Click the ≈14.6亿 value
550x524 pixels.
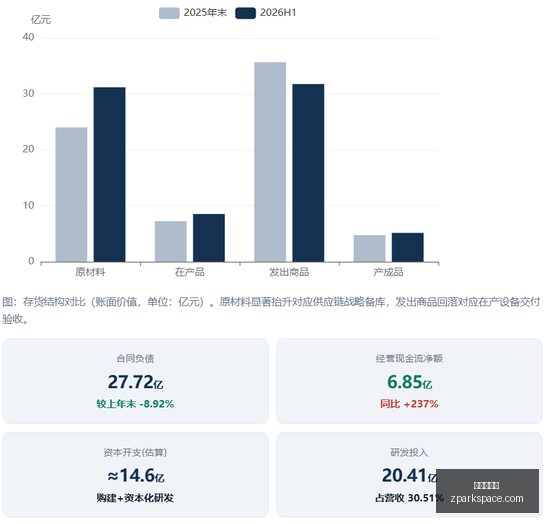point(136,476)
